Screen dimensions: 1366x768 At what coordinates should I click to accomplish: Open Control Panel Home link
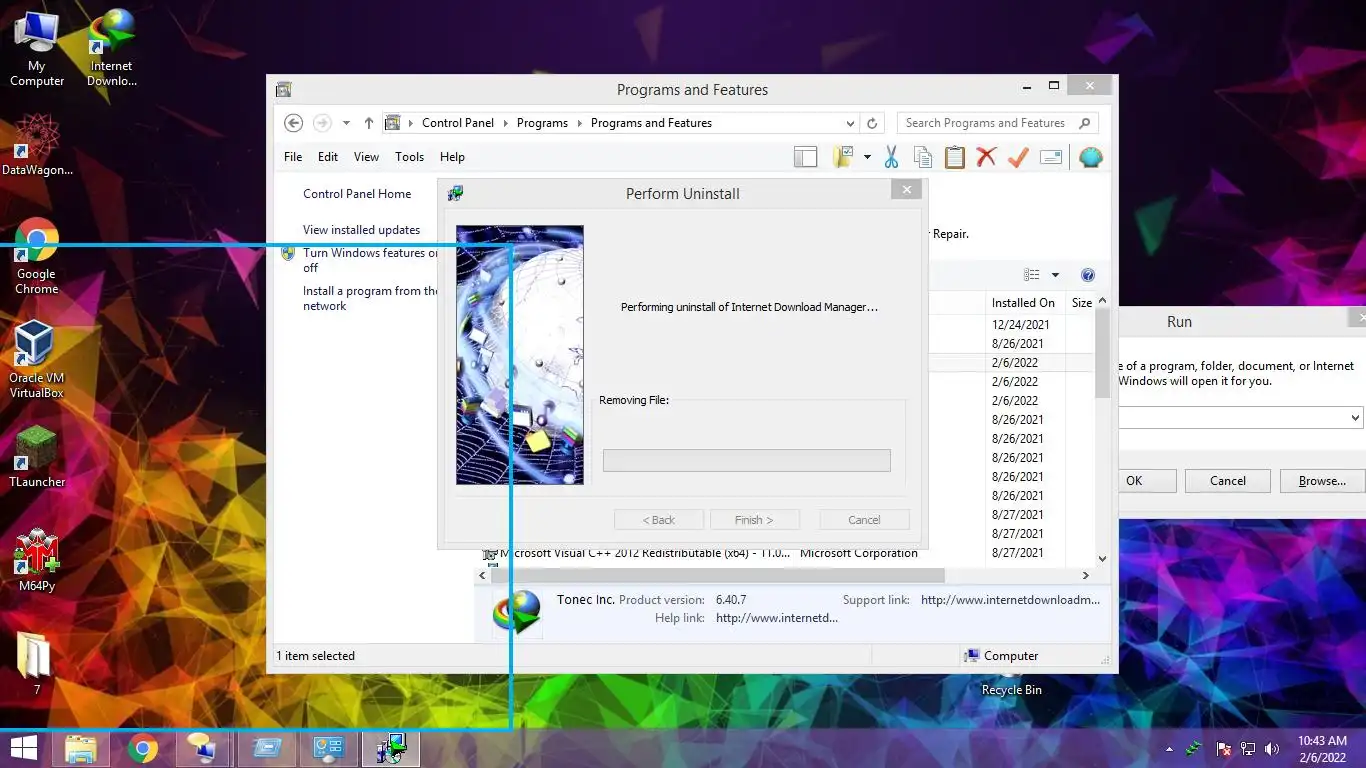(x=357, y=194)
